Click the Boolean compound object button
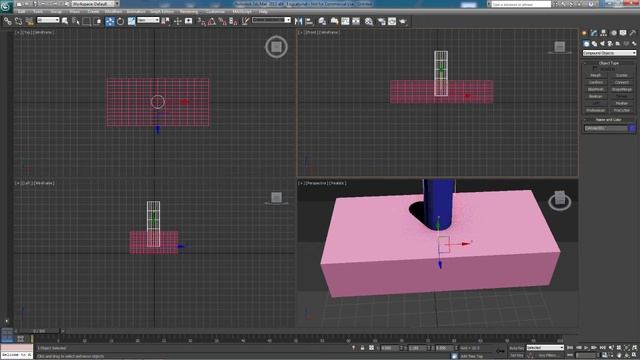The height and width of the screenshot is (360, 640). (x=596, y=96)
